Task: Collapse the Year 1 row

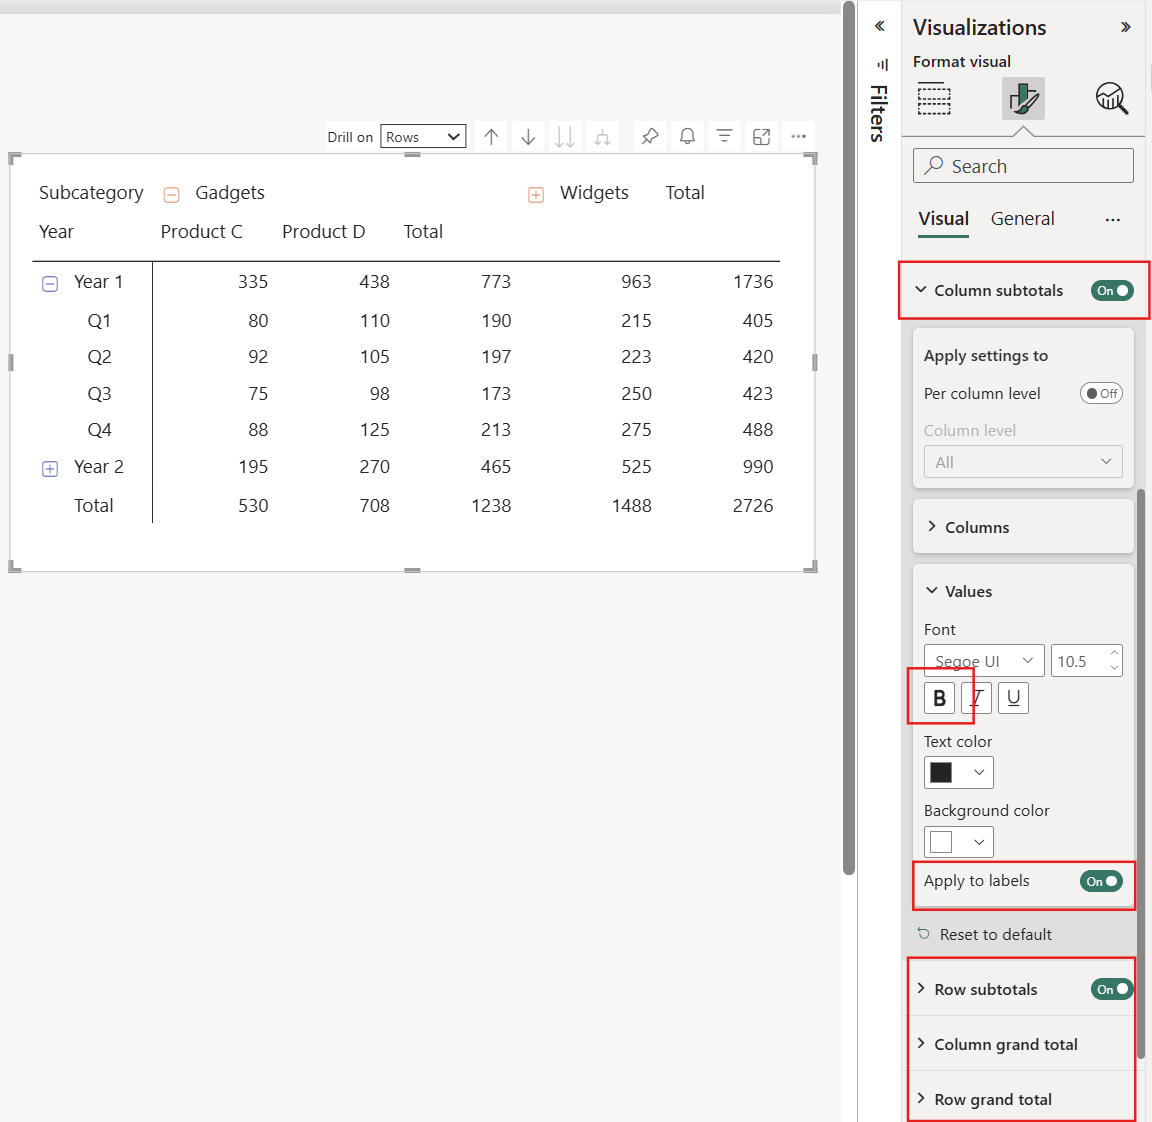Action: 50,284
